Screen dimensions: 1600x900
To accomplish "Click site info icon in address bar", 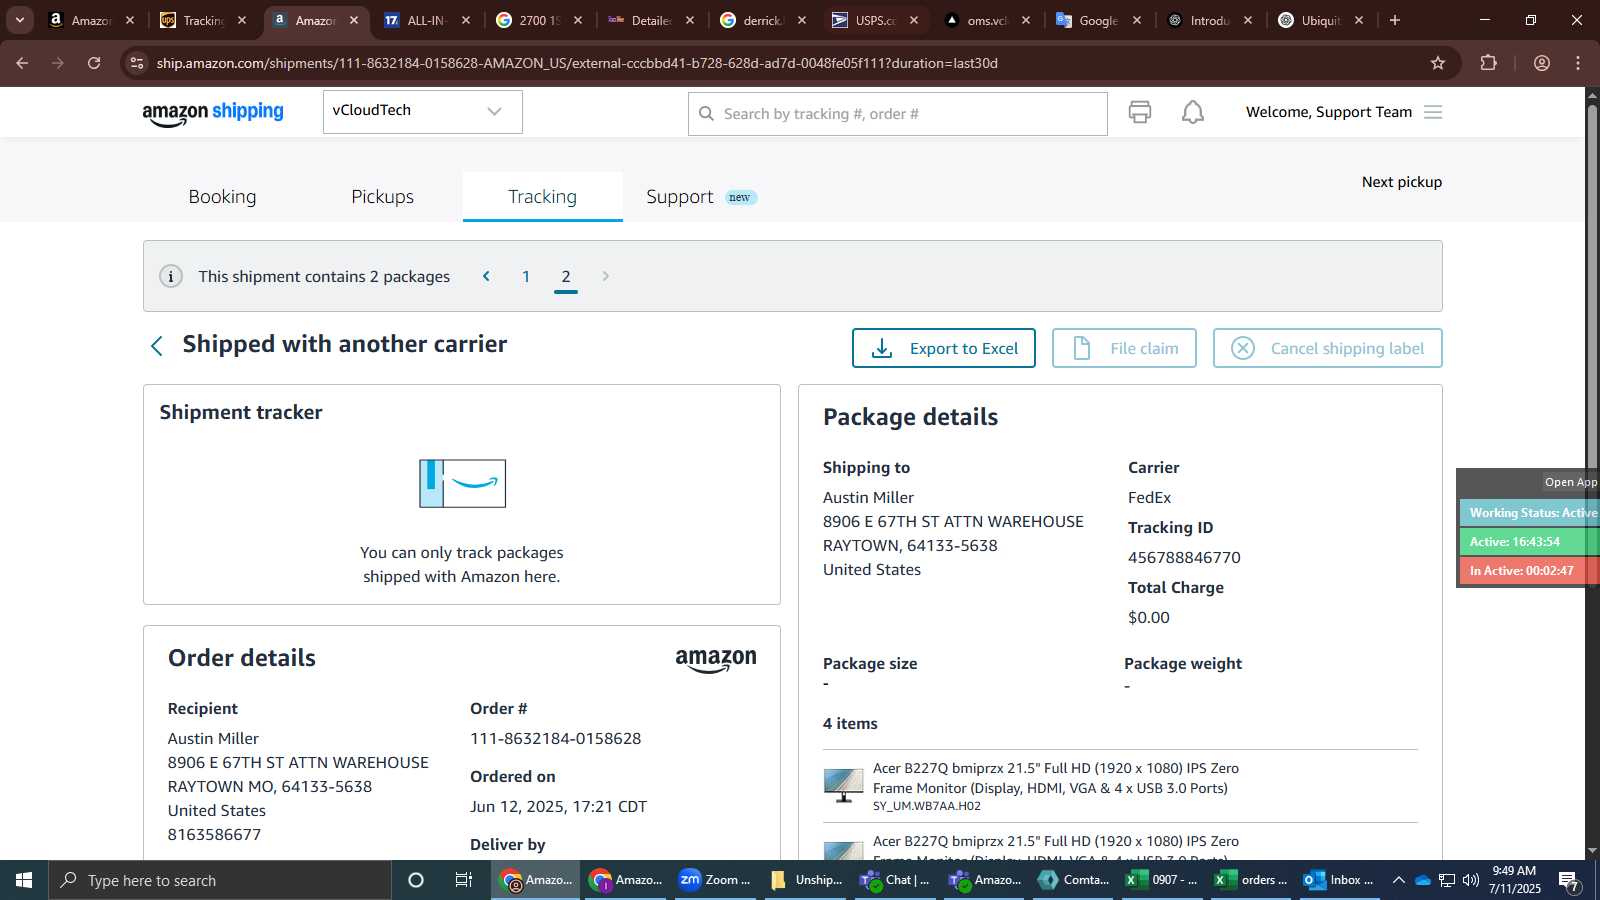I will (x=137, y=63).
